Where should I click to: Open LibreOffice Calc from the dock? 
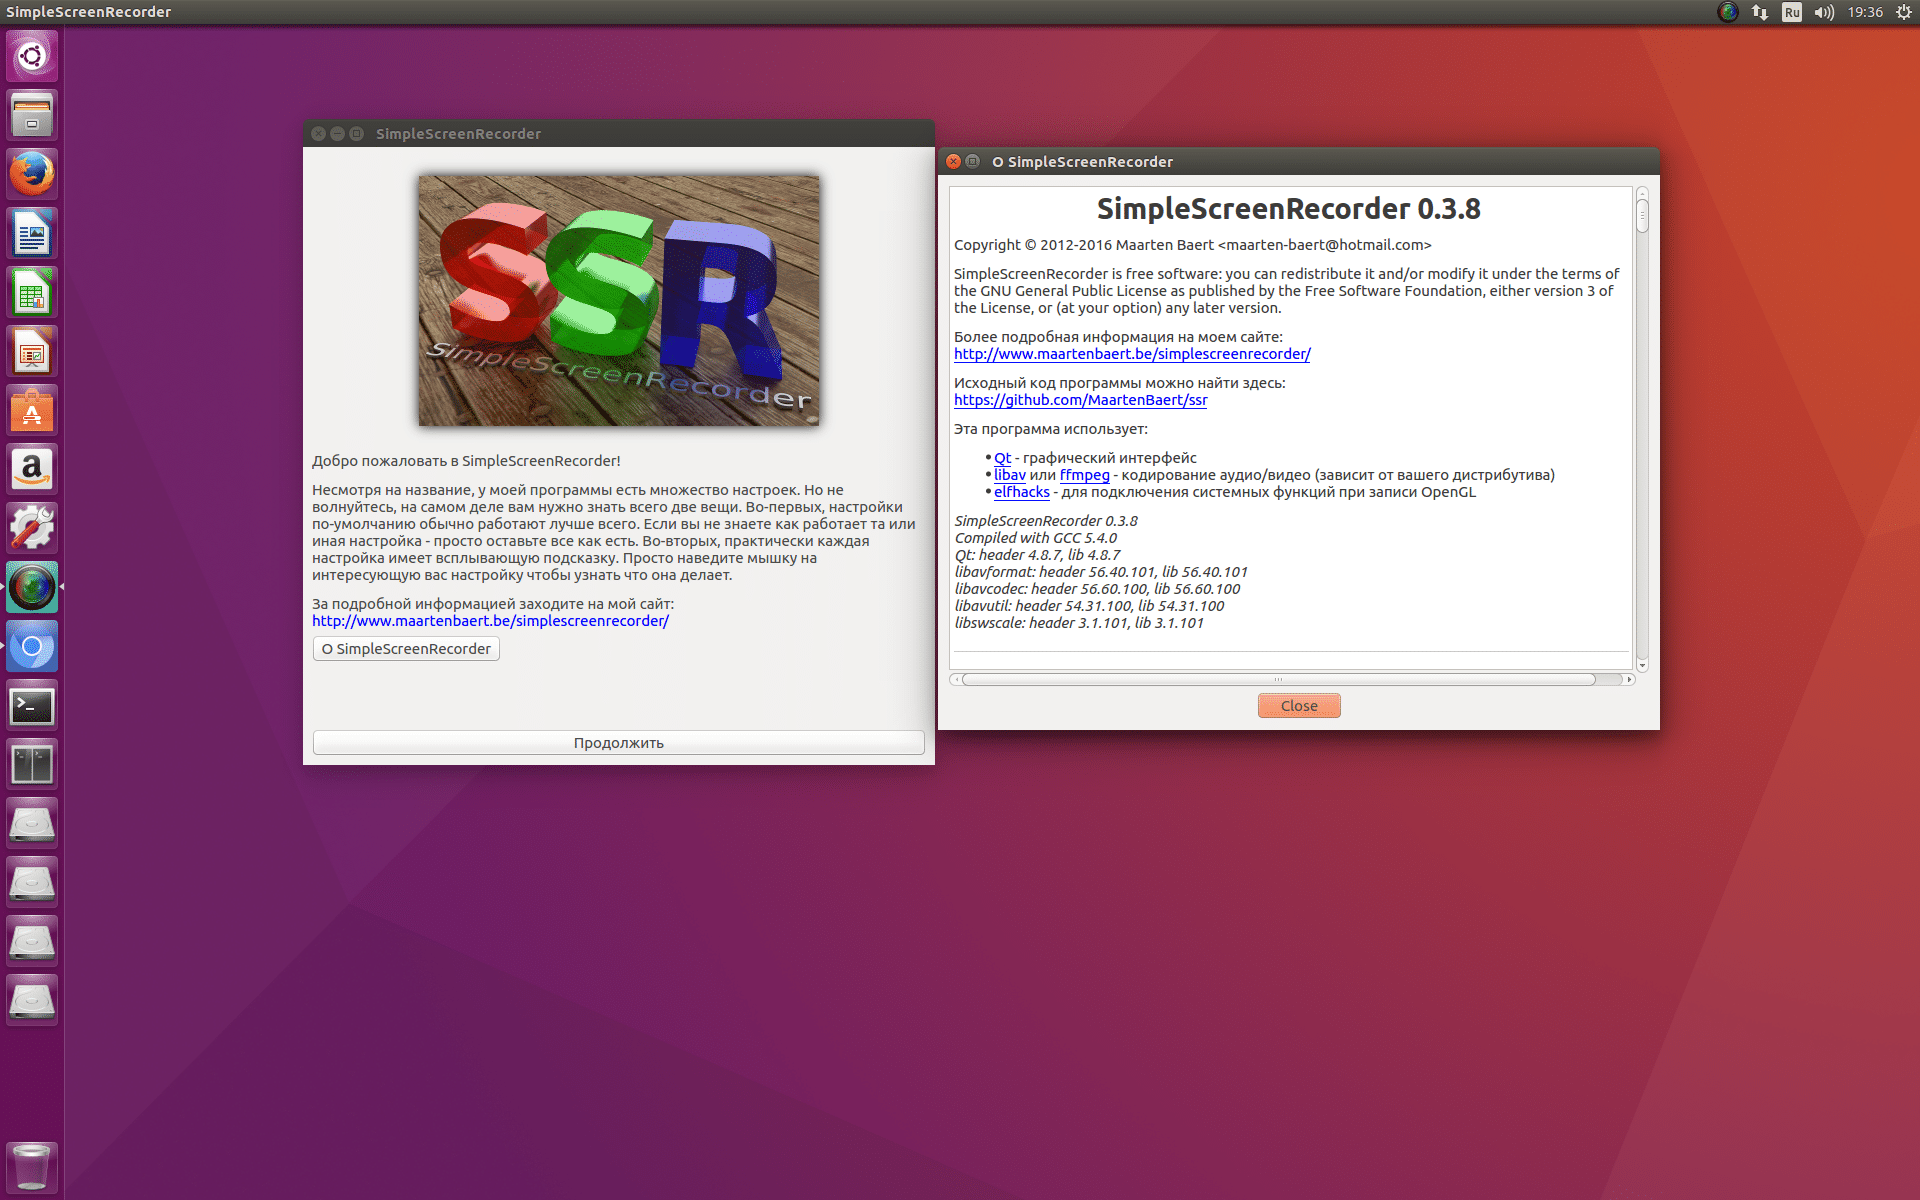coord(32,292)
